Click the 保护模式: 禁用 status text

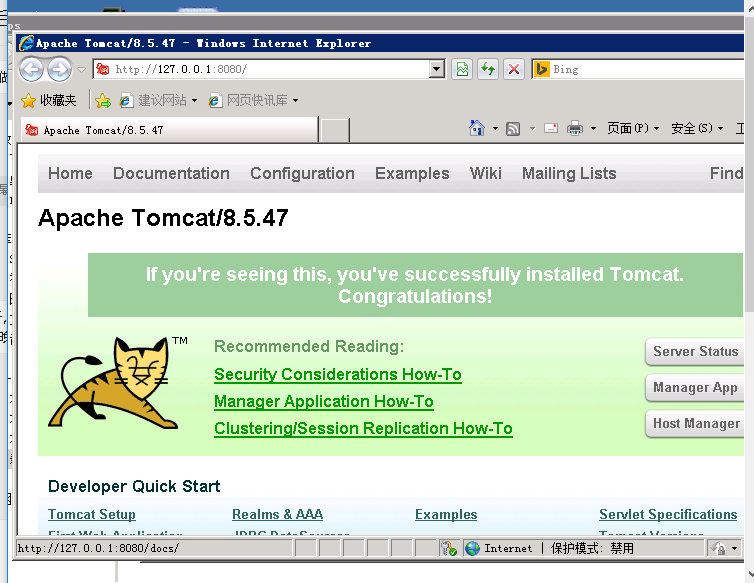(592, 548)
